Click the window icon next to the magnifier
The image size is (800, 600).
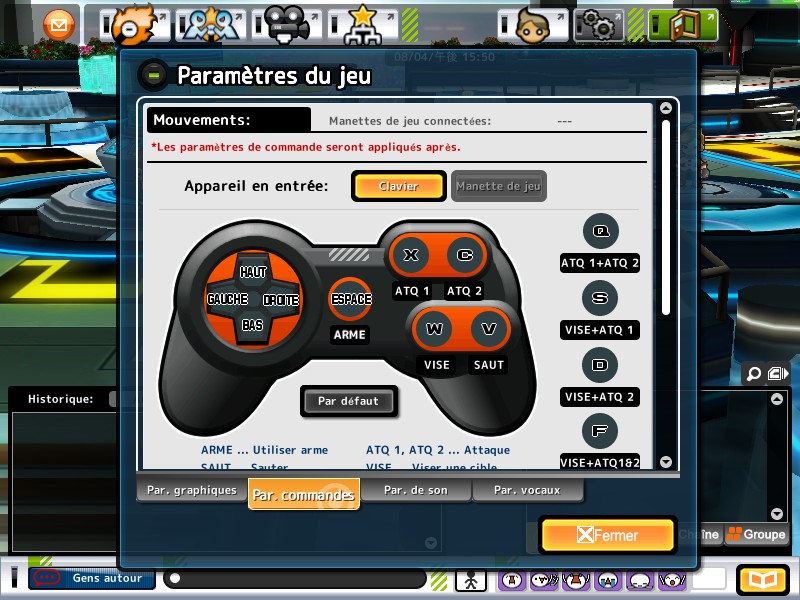[777, 374]
